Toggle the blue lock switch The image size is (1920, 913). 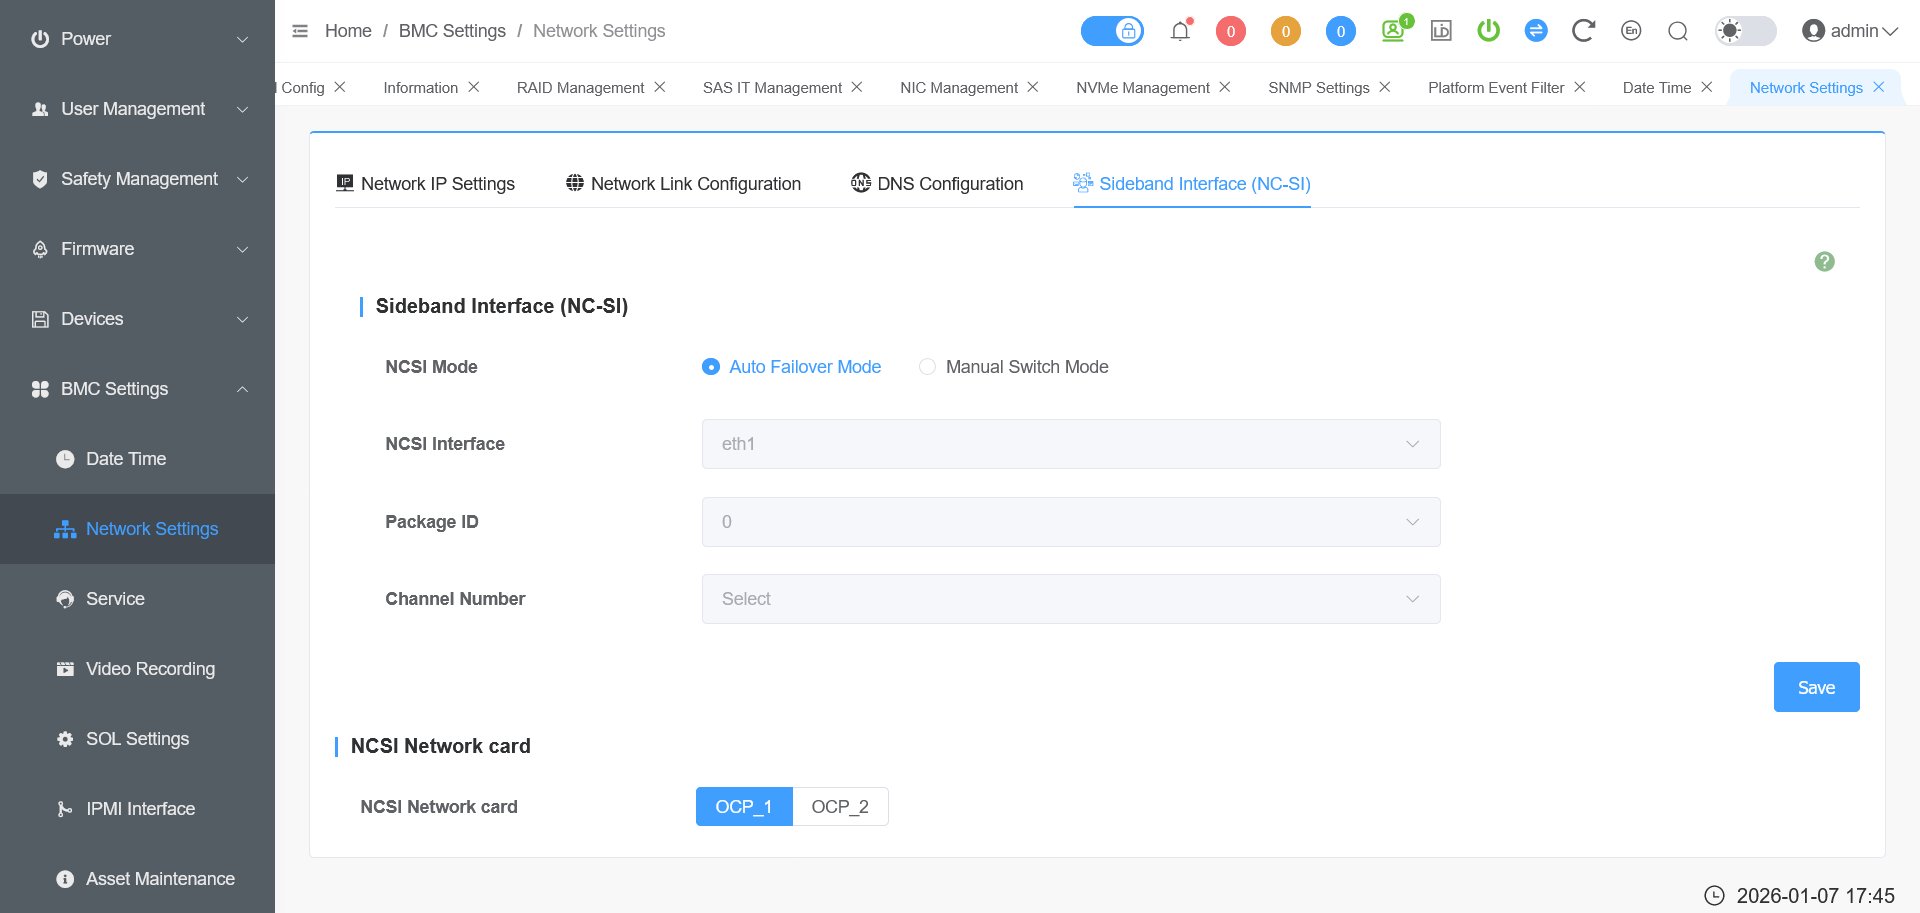pyautogui.click(x=1112, y=31)
